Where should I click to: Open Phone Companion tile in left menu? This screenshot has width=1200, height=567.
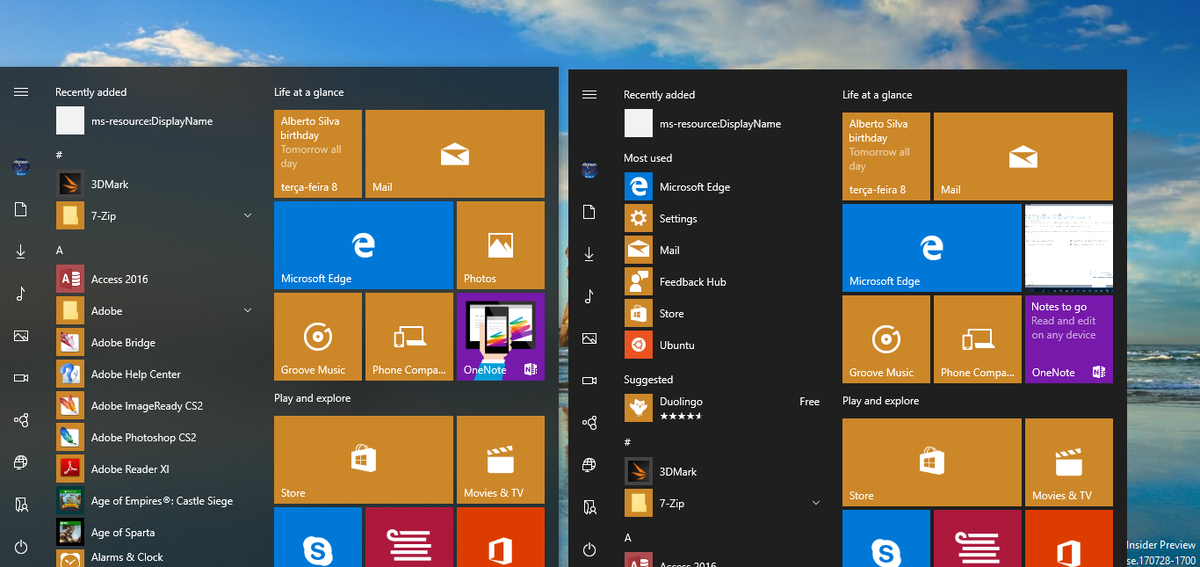click(x=409, y=337)
